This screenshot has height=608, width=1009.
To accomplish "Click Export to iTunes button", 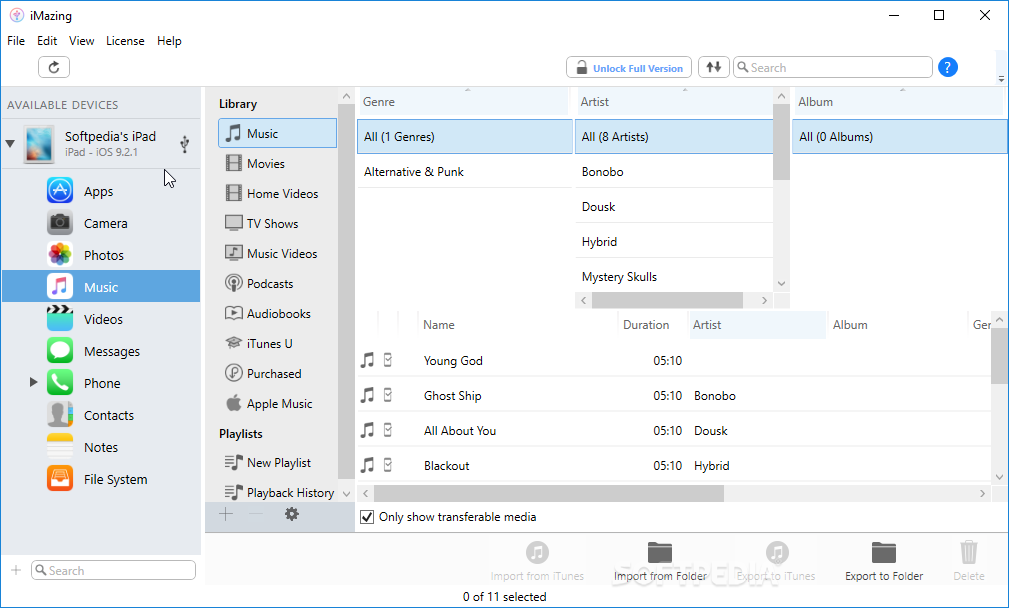I will [x=777, y=562].
